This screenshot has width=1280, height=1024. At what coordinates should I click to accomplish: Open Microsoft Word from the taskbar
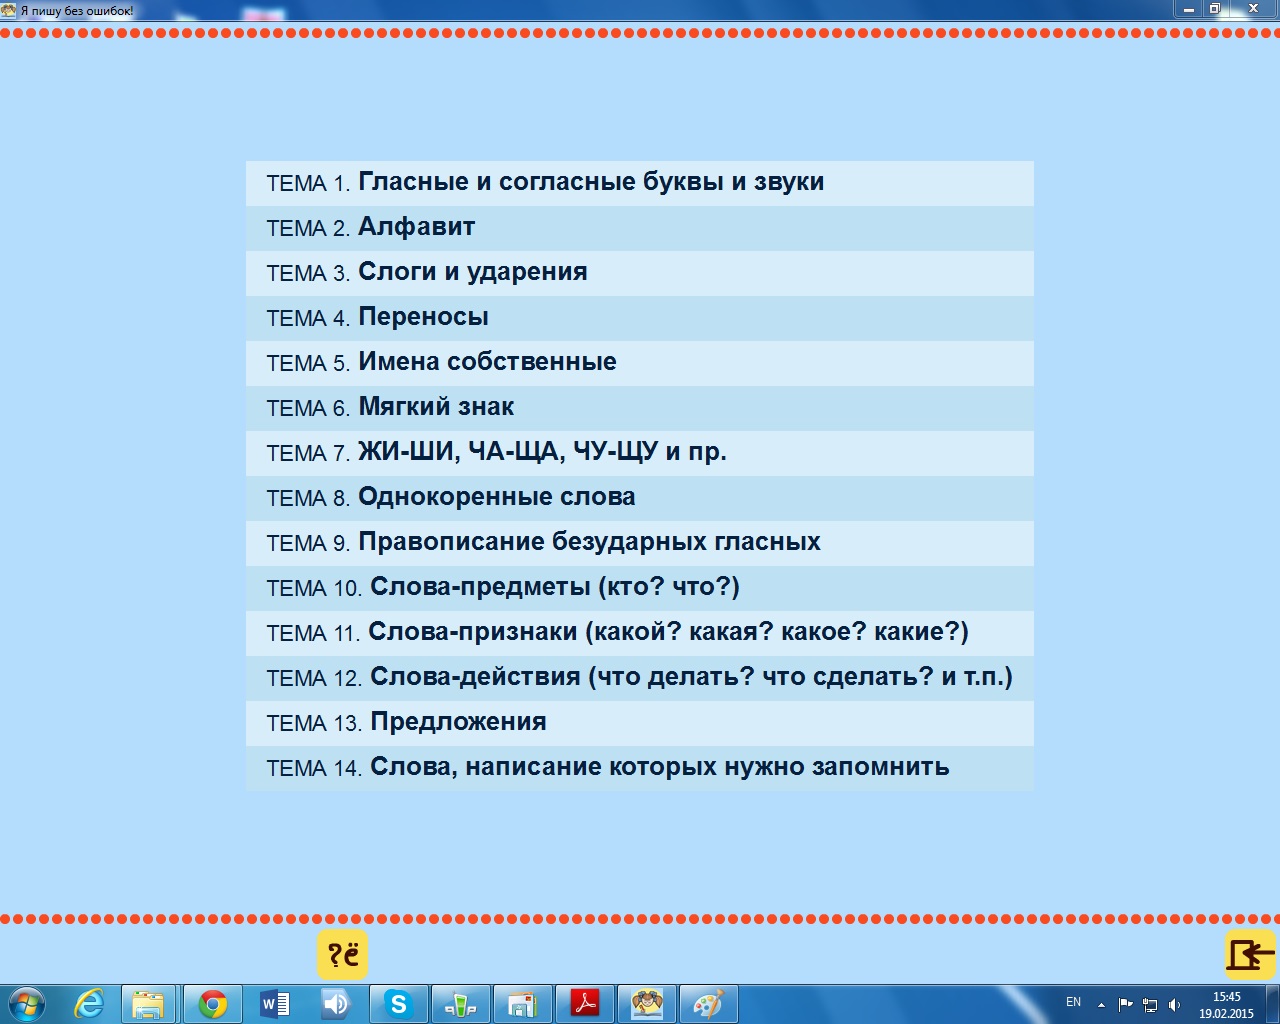click(274, 1004)
